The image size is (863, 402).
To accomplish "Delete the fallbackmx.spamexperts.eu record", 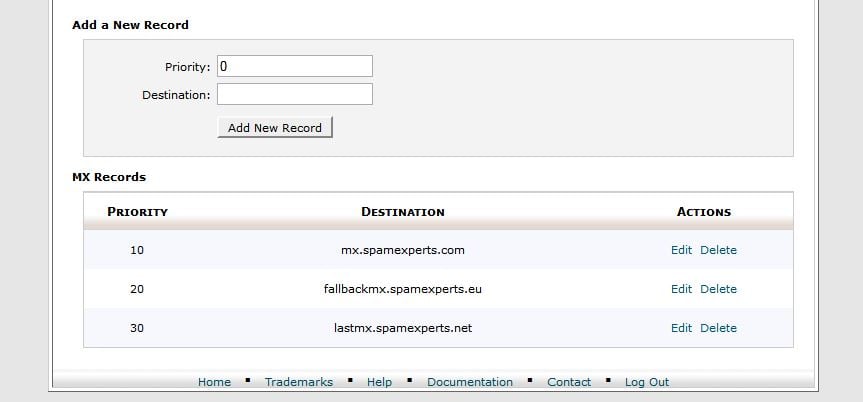I will [x=718, y=289].
